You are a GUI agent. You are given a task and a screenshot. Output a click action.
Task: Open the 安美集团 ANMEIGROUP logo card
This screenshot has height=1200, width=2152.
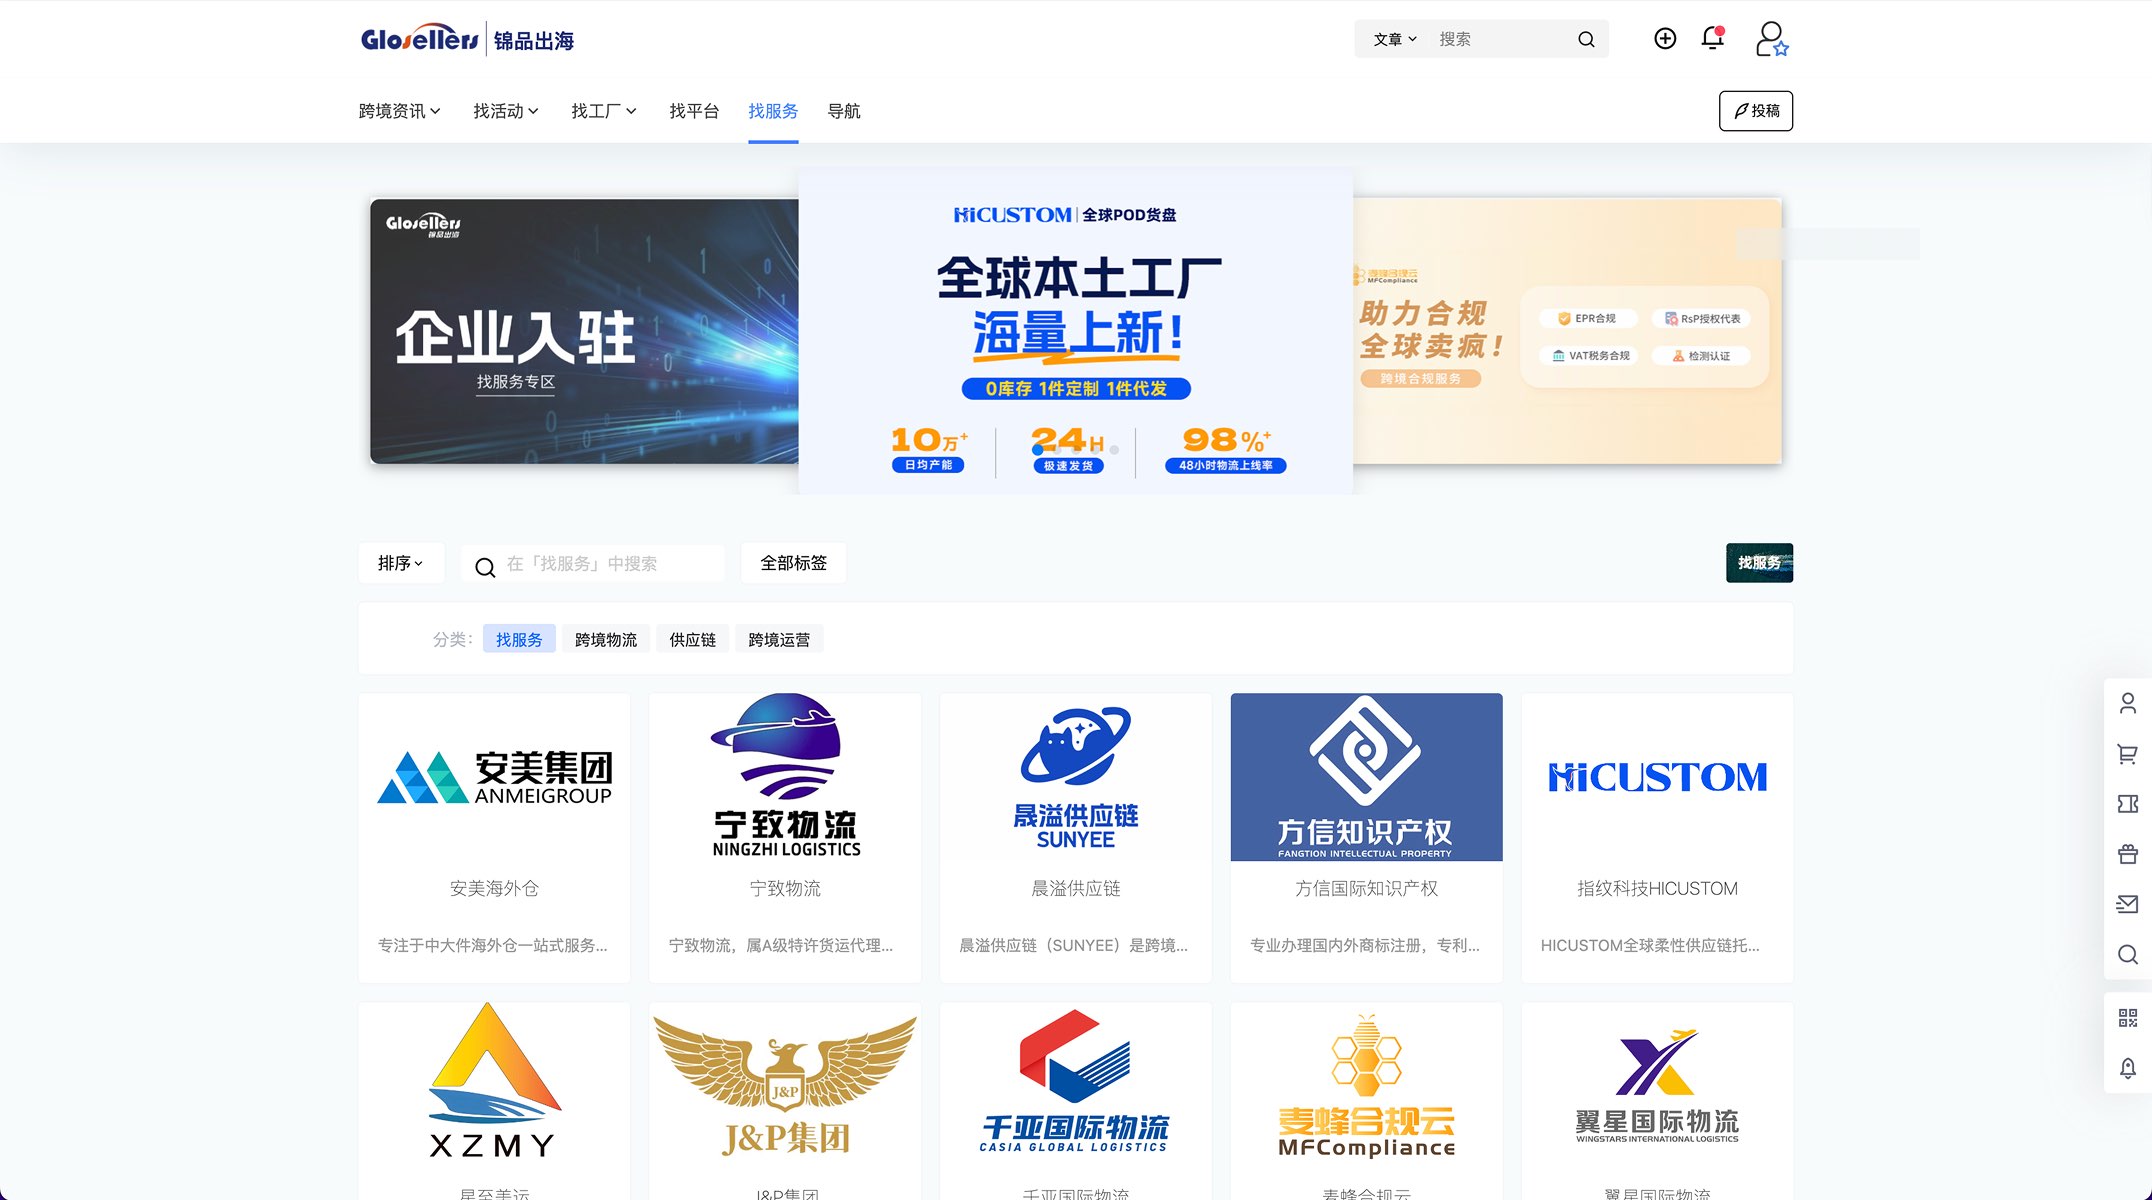click(x=494, y=777)
